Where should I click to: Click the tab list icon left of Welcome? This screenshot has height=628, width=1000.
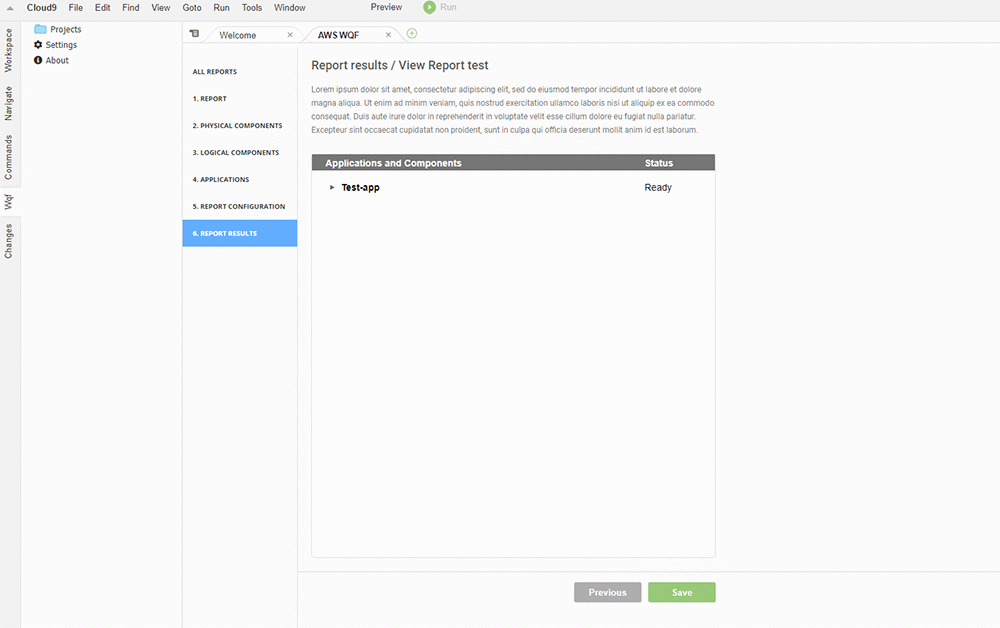[195, 33]
